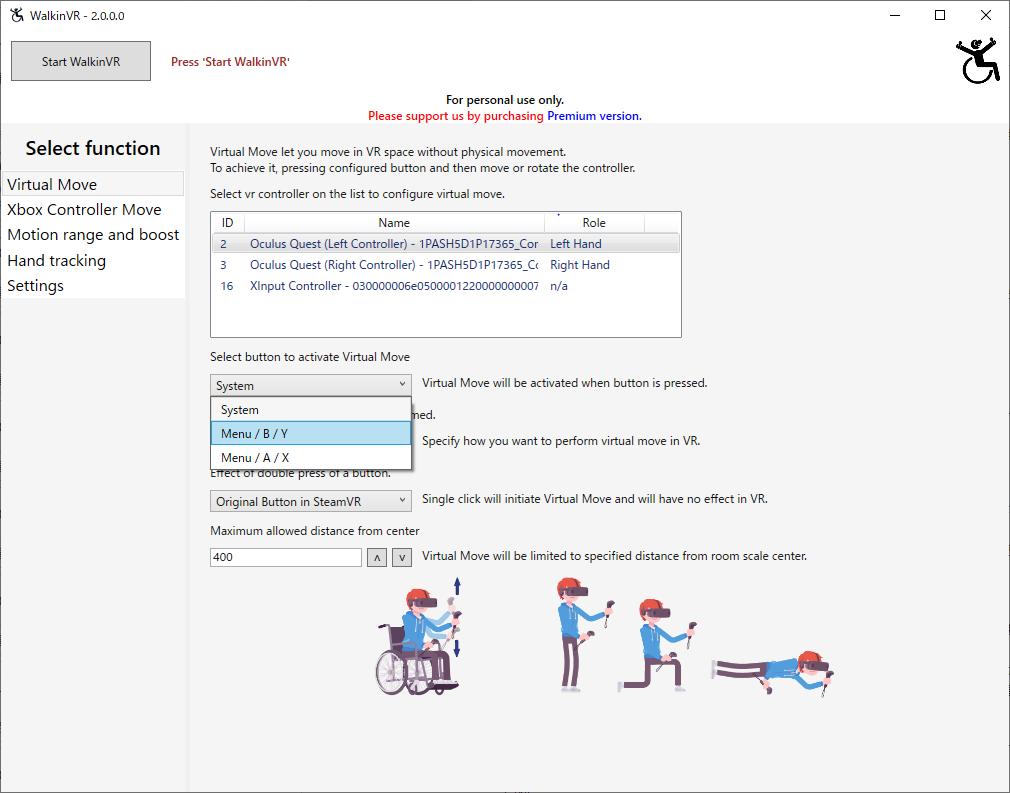Sort list by Role column header

pyautogui.click(x=594, y=222)
